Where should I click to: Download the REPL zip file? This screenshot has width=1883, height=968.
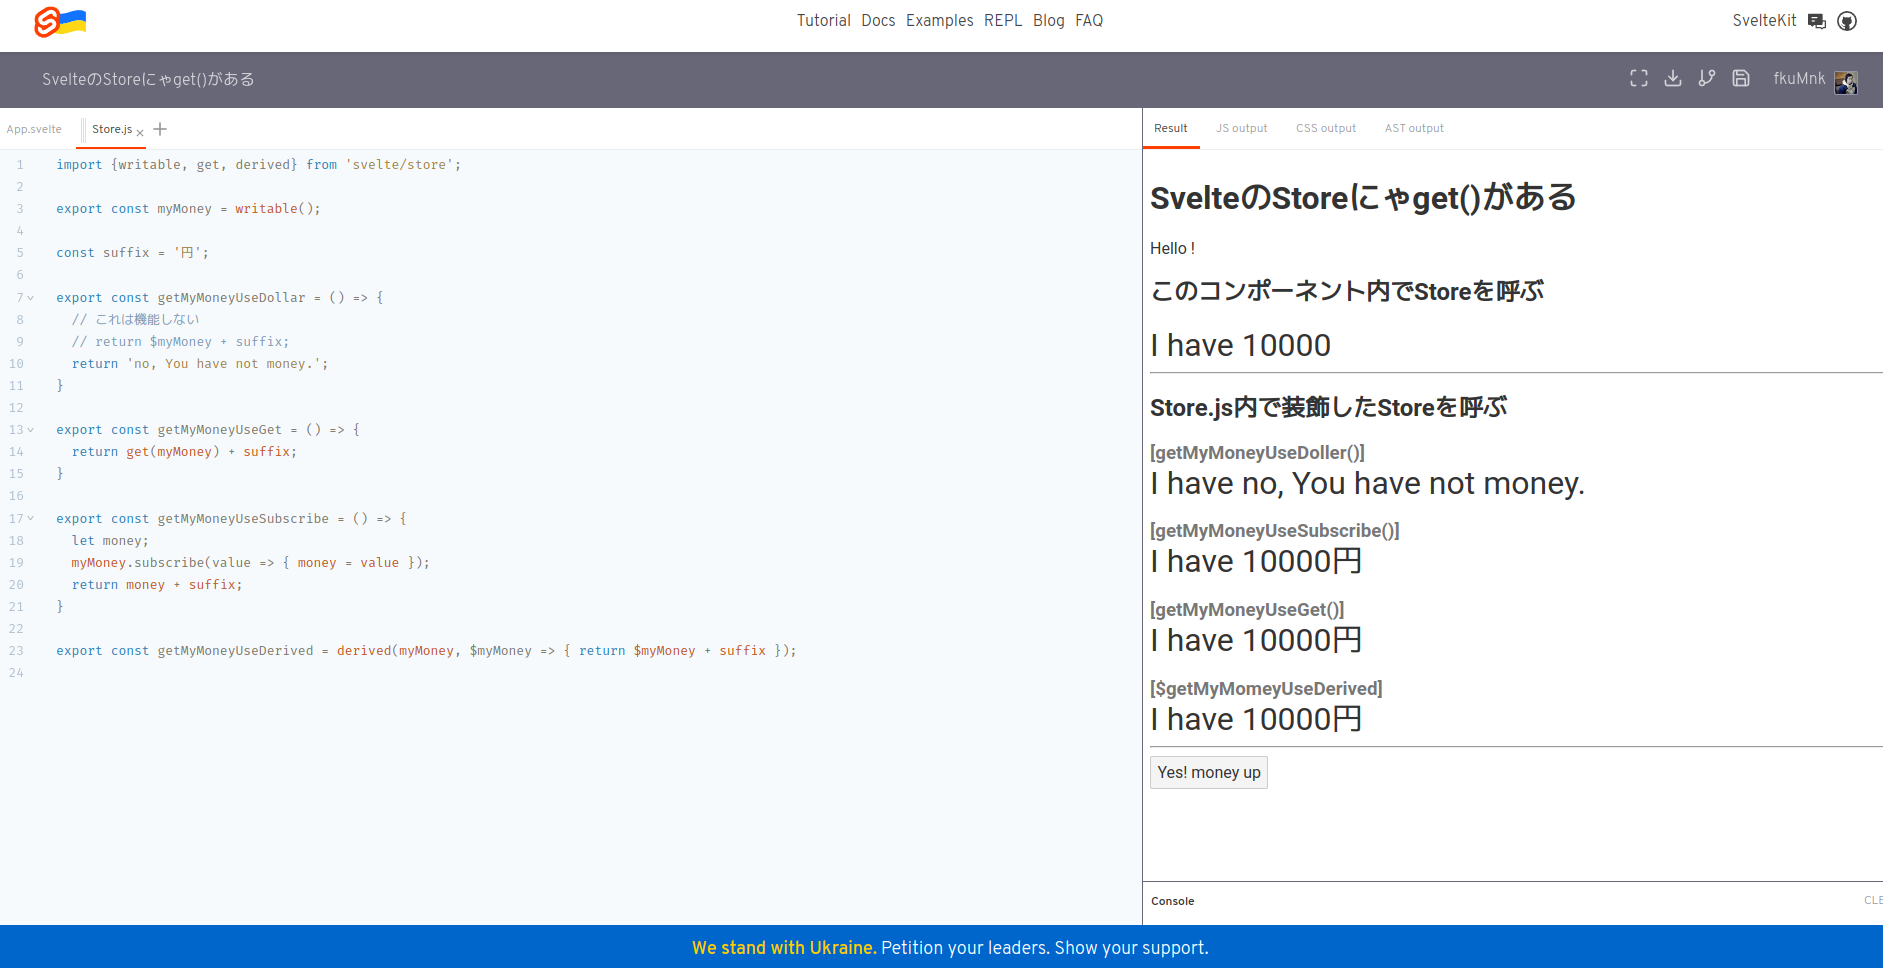coord(1673,78)
